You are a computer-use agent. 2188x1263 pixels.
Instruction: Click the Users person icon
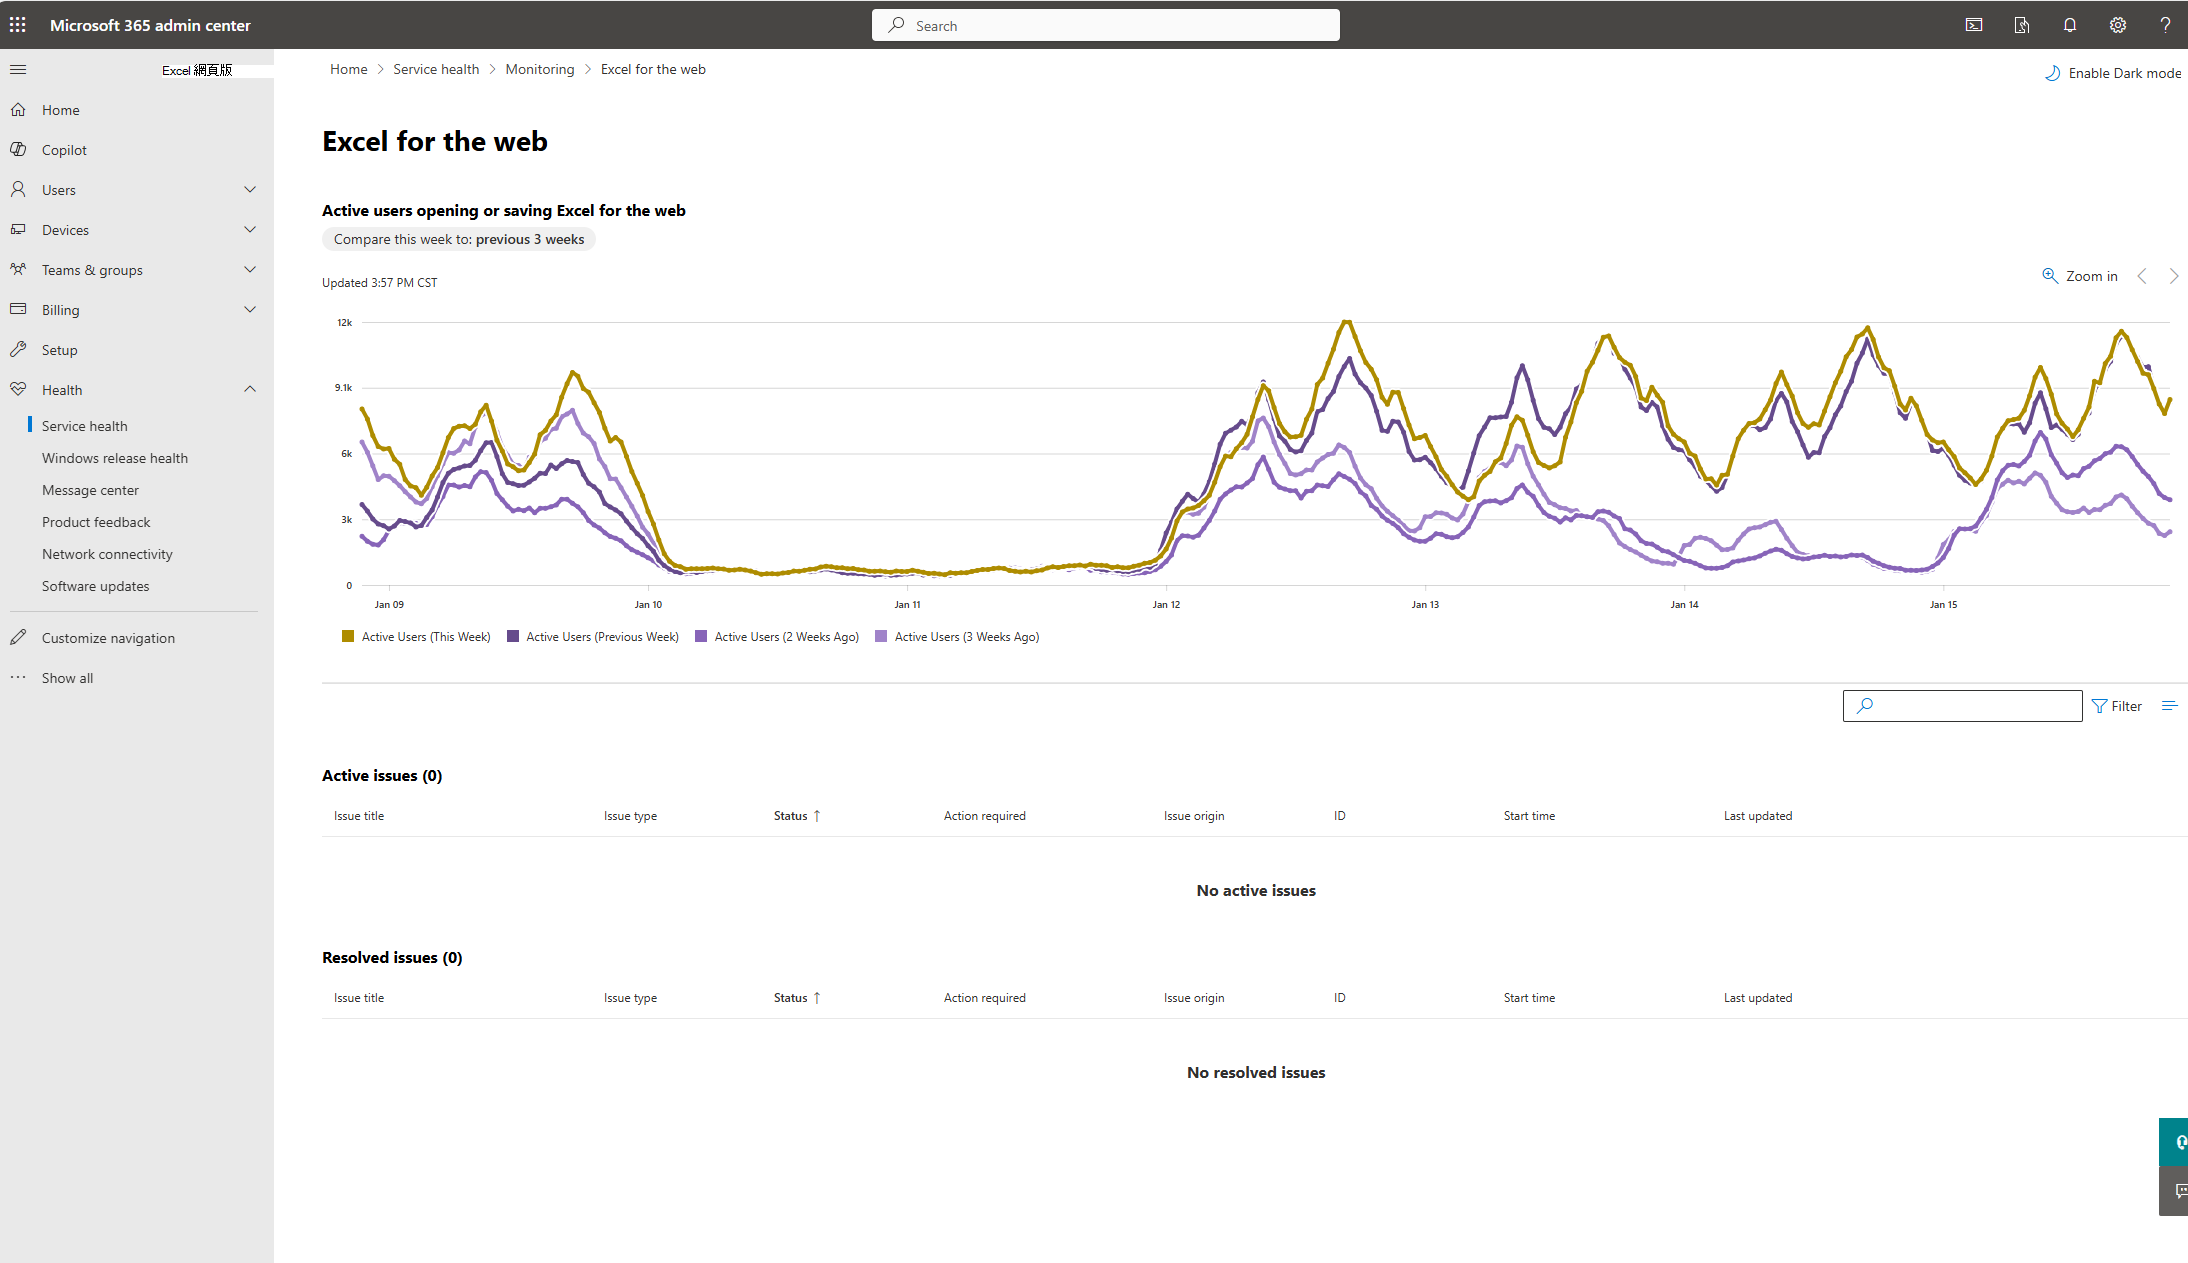click(18, 189)
